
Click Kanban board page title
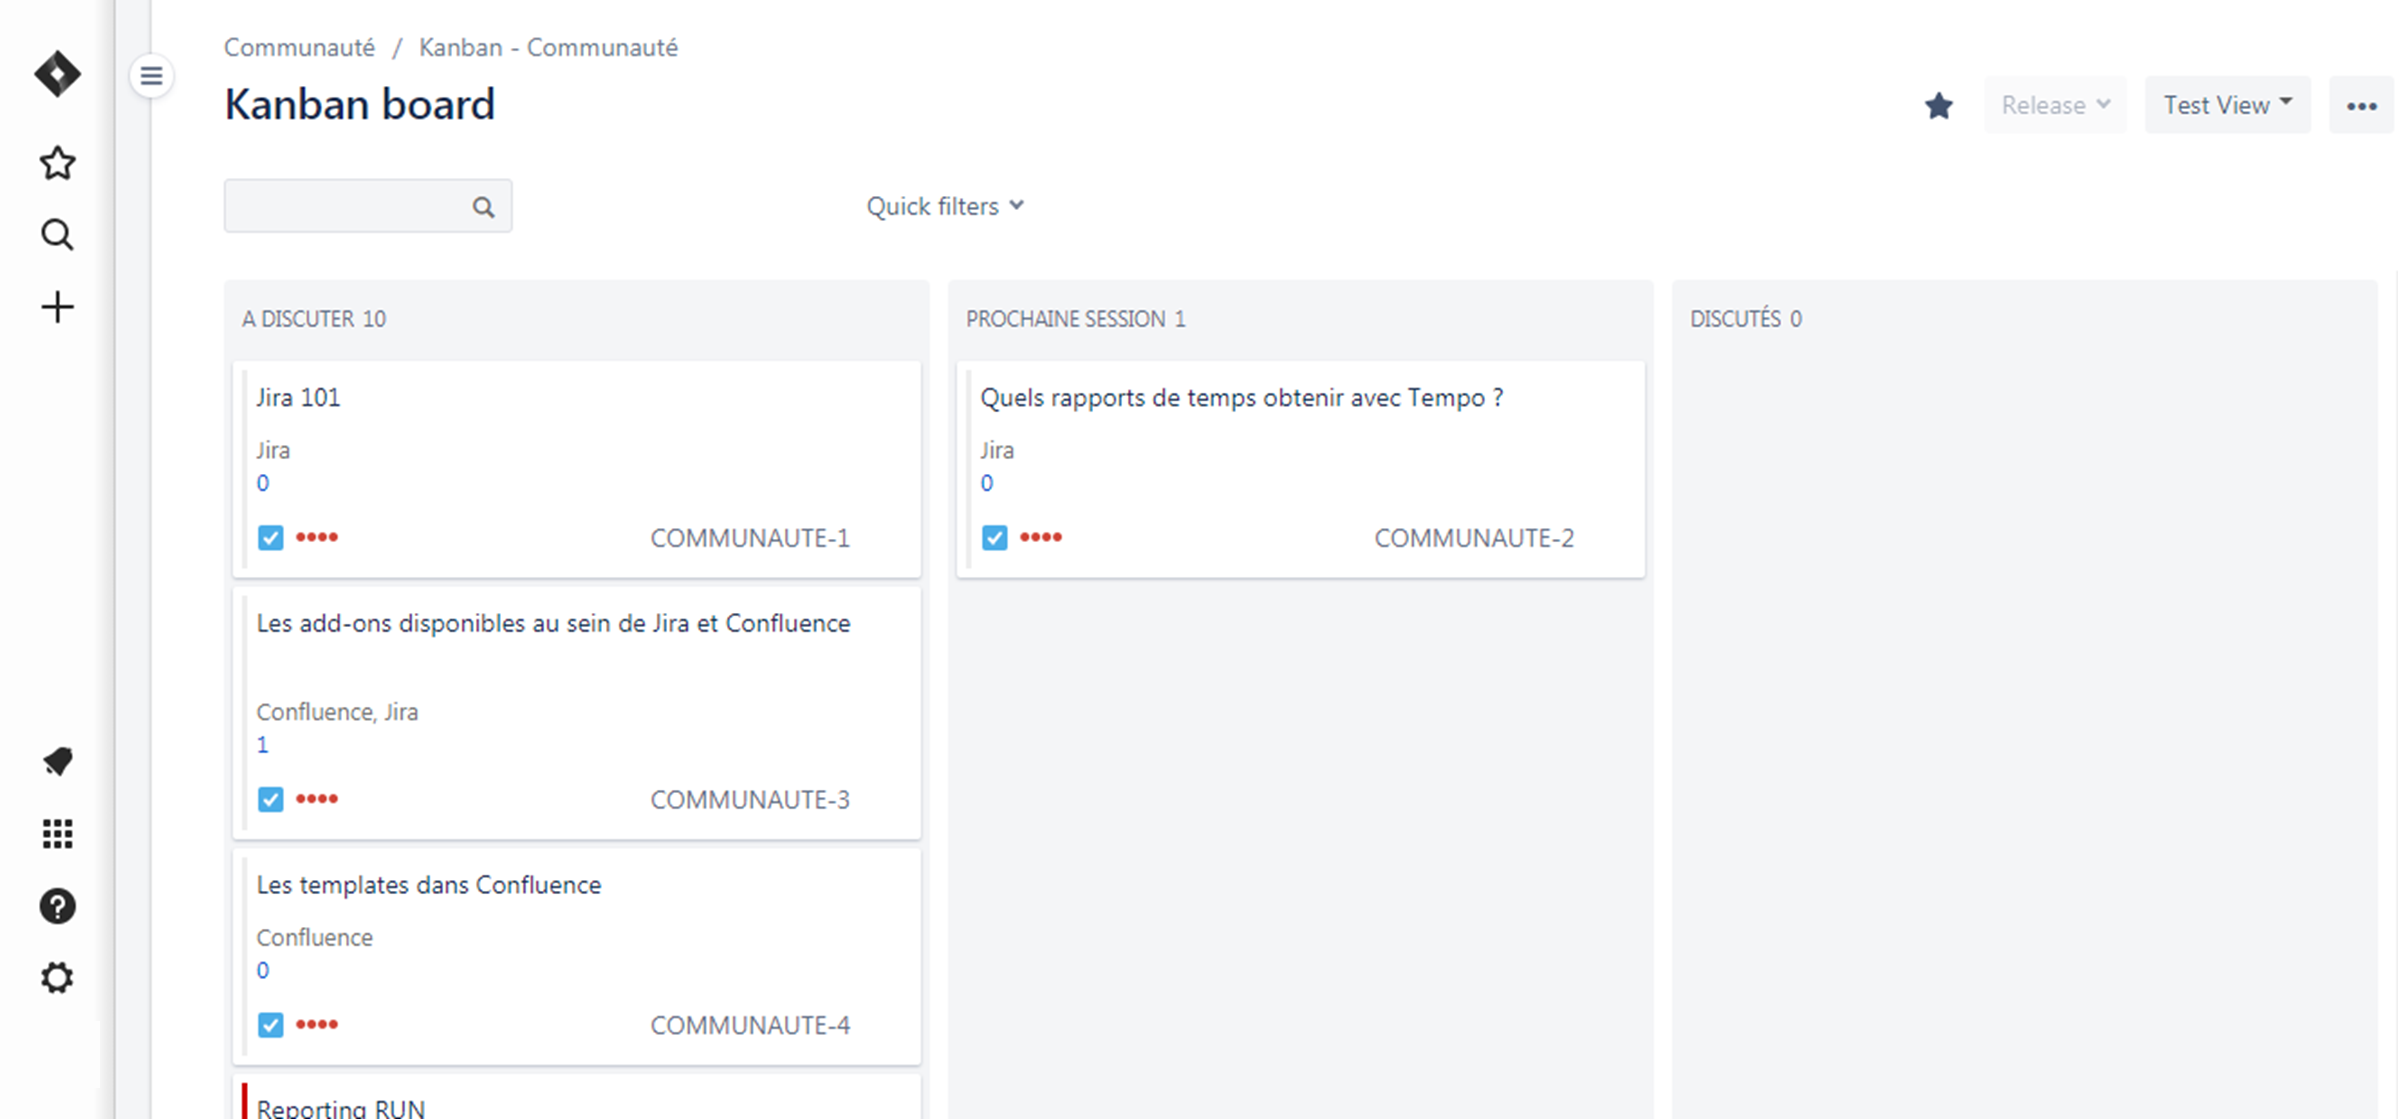359,104
